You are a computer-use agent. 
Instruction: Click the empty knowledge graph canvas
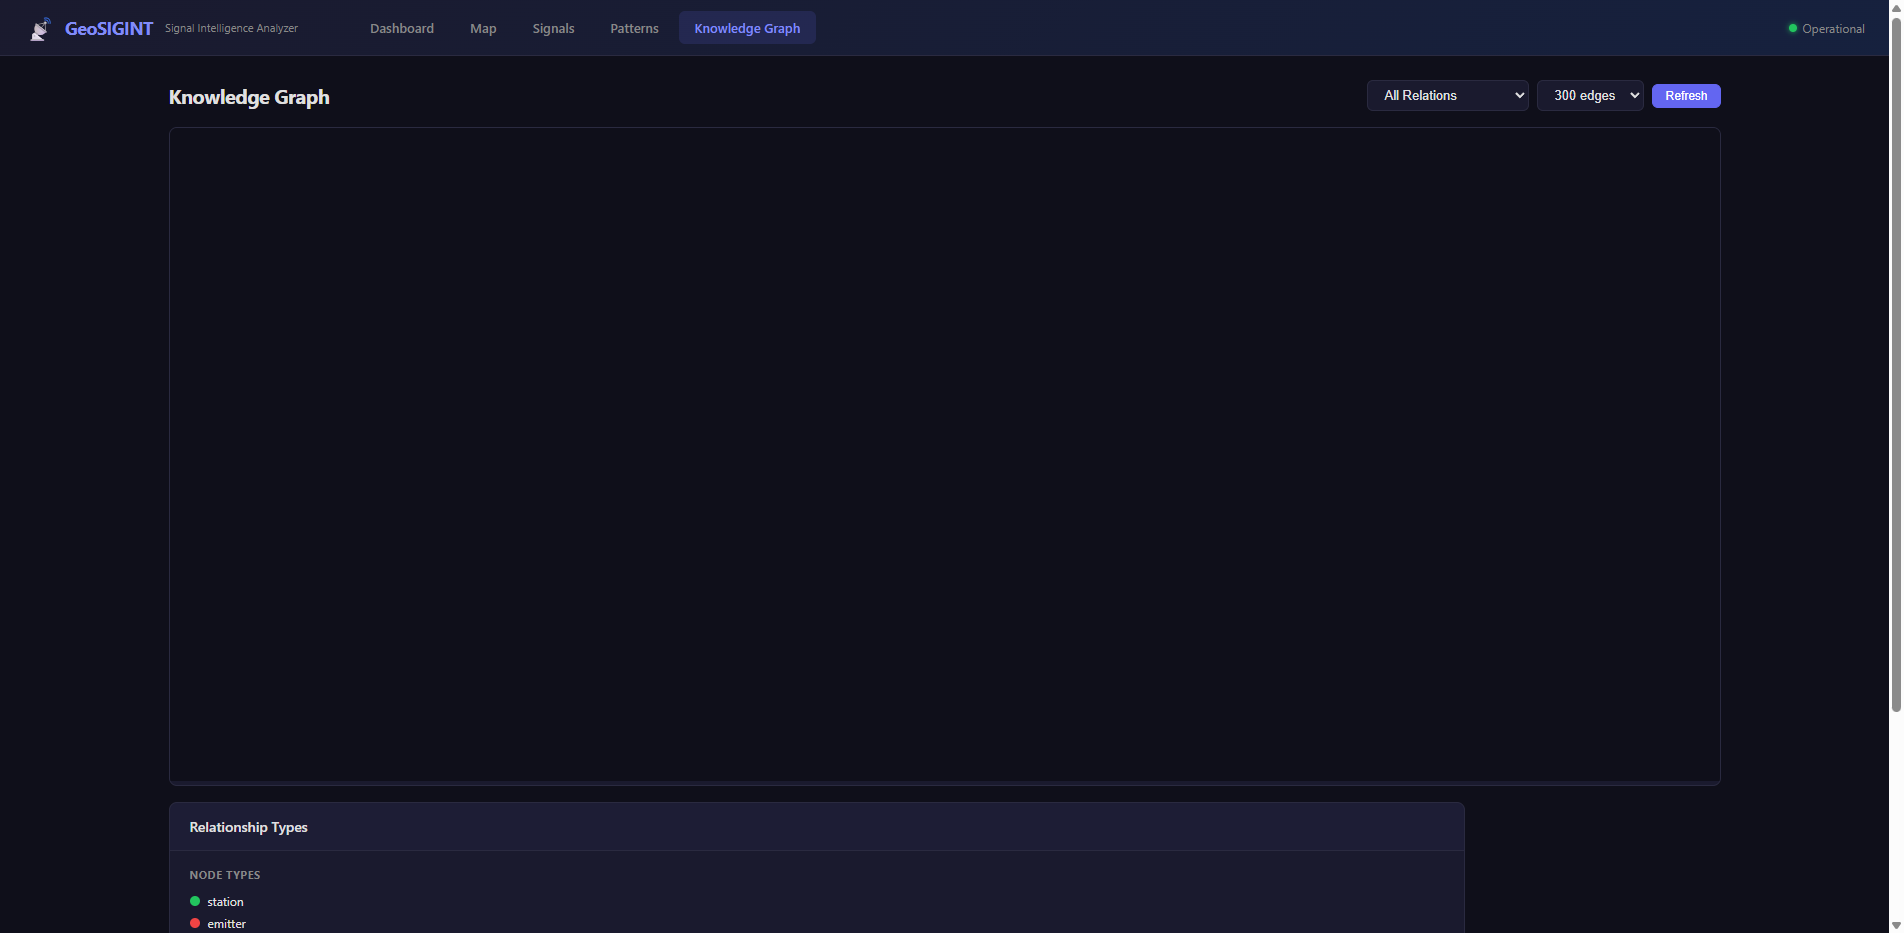944,455
